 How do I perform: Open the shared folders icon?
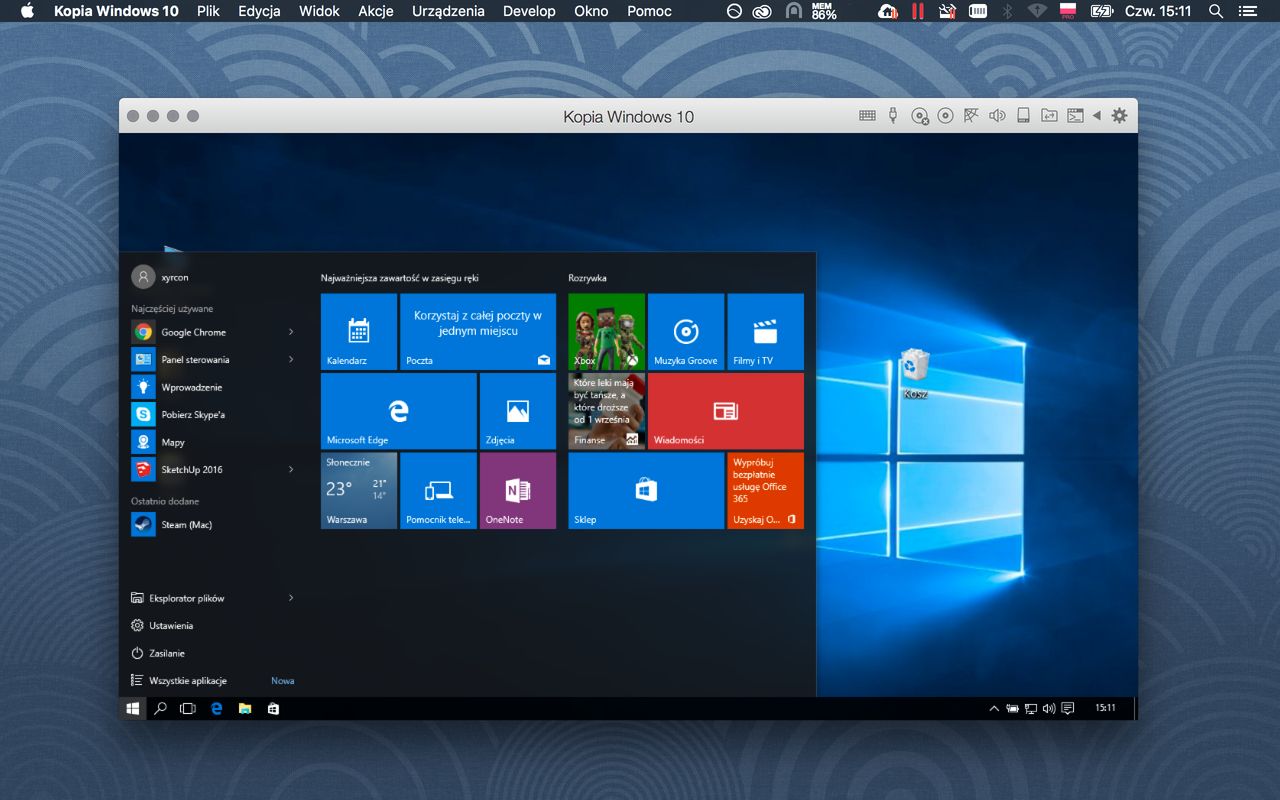[1049, 116]
